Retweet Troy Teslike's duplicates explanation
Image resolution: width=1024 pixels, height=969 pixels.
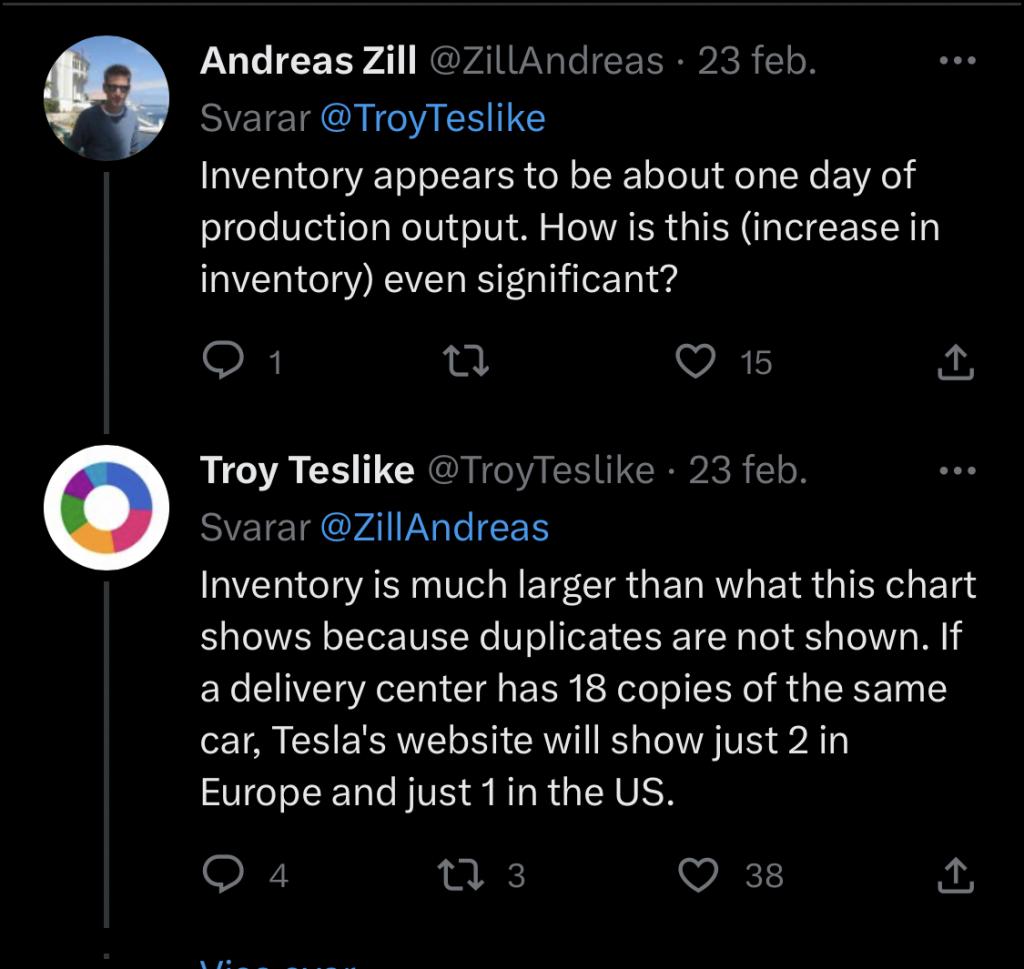tap(461, 875)
